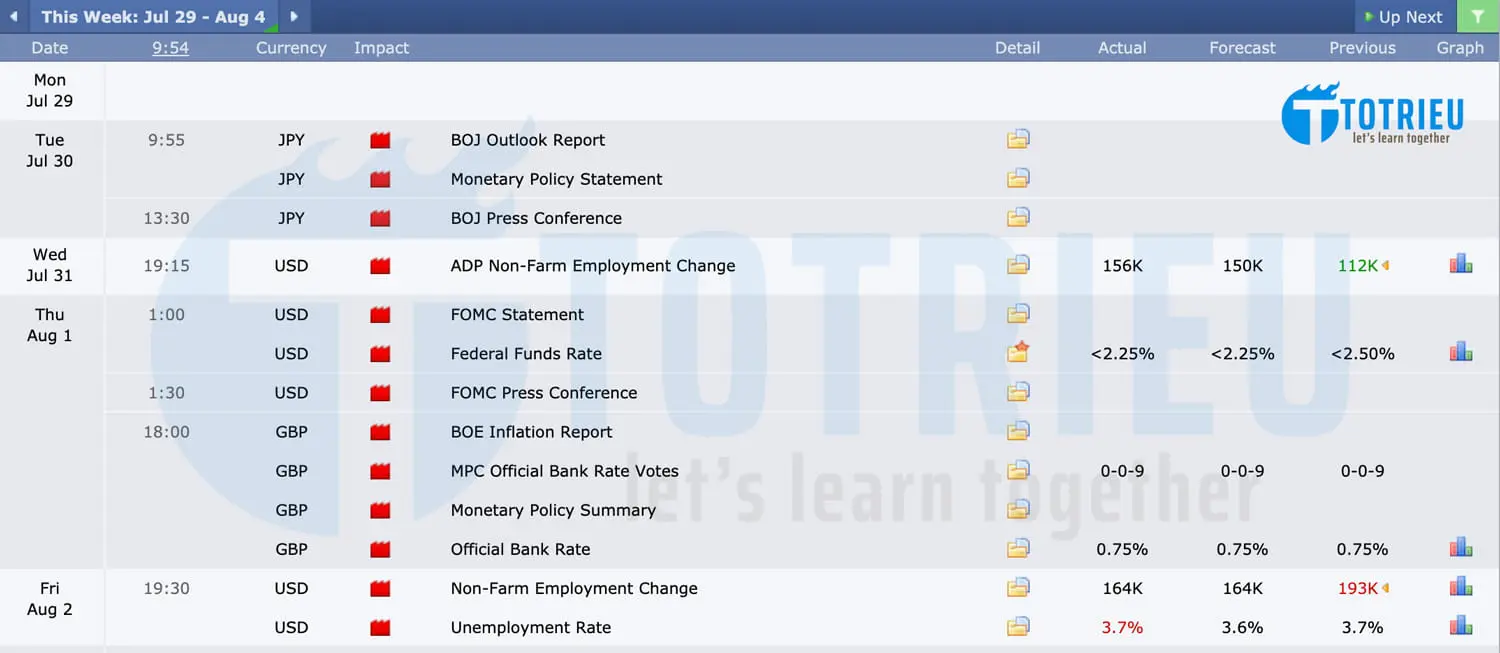Open FOMC Statement detail folder

[x=1017, y=314]
